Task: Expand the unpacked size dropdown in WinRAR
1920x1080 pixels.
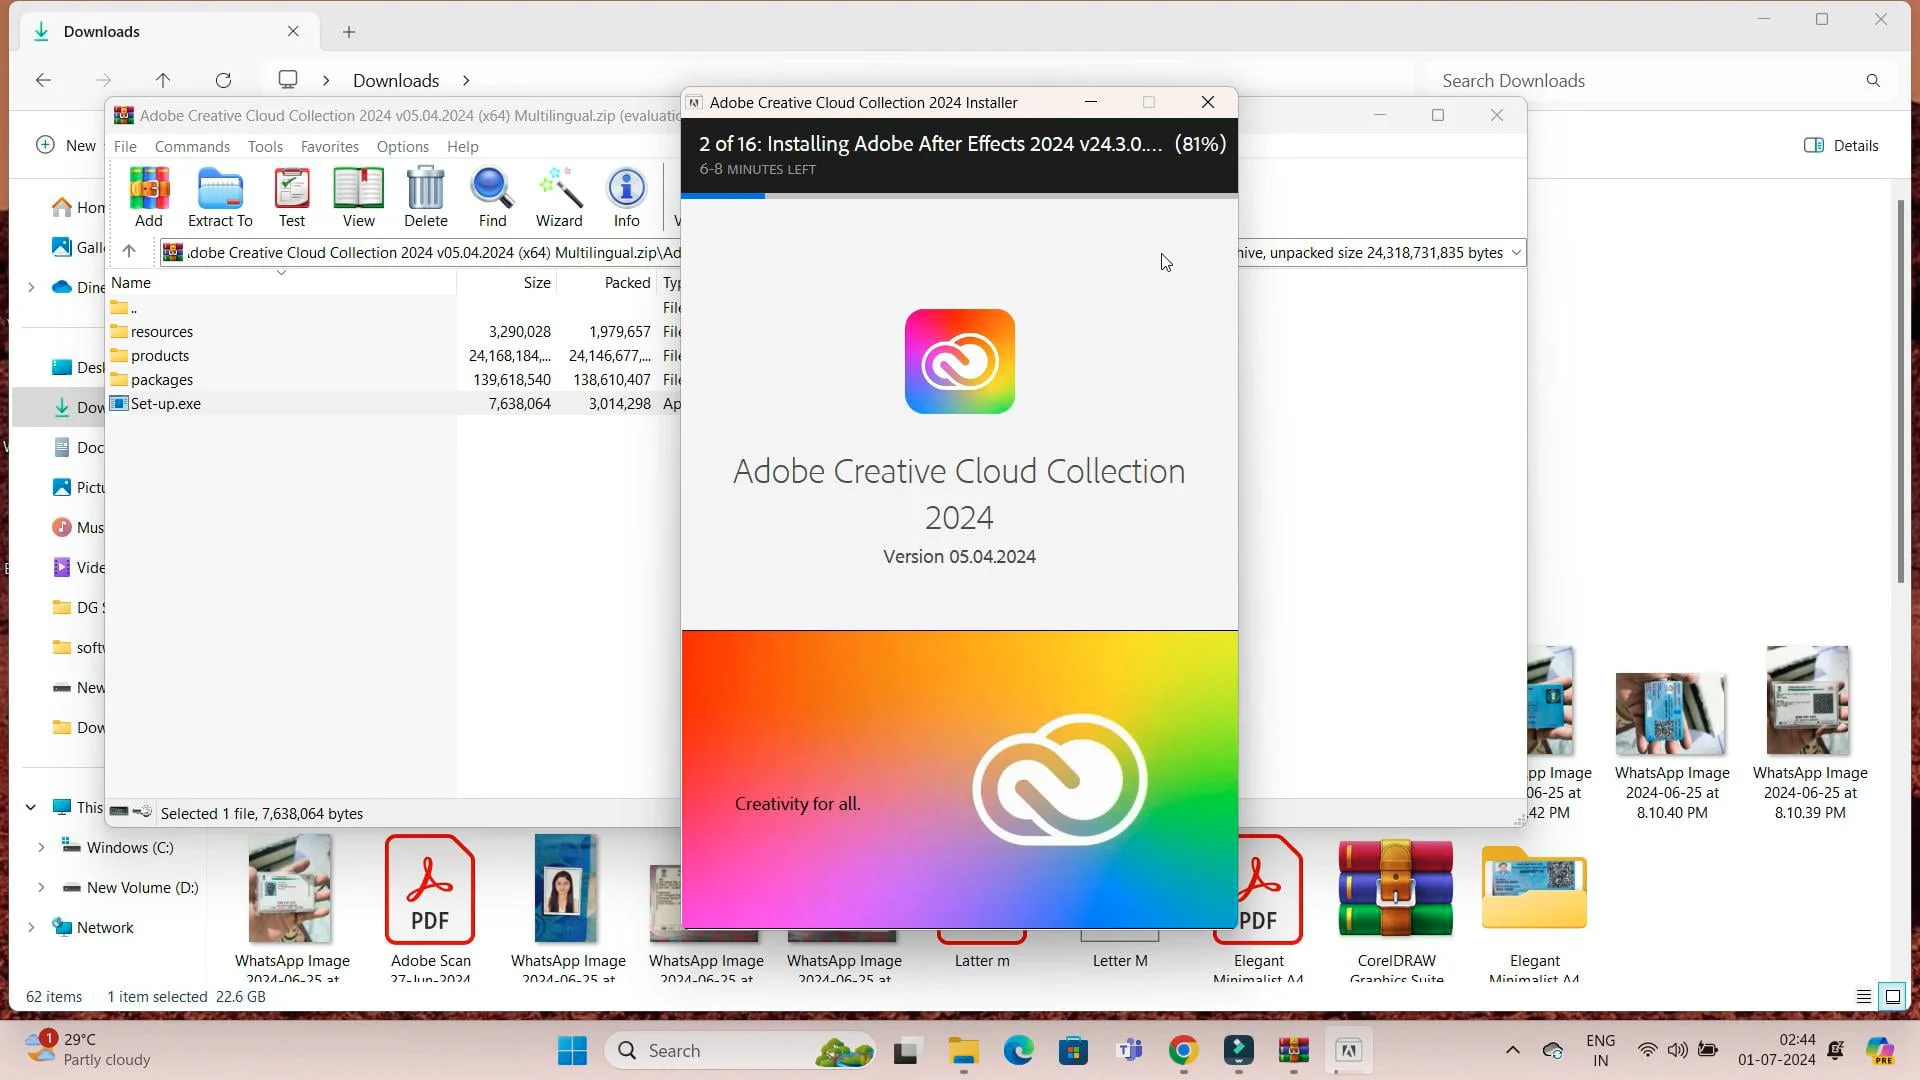Action: (x=1516, y=252)
